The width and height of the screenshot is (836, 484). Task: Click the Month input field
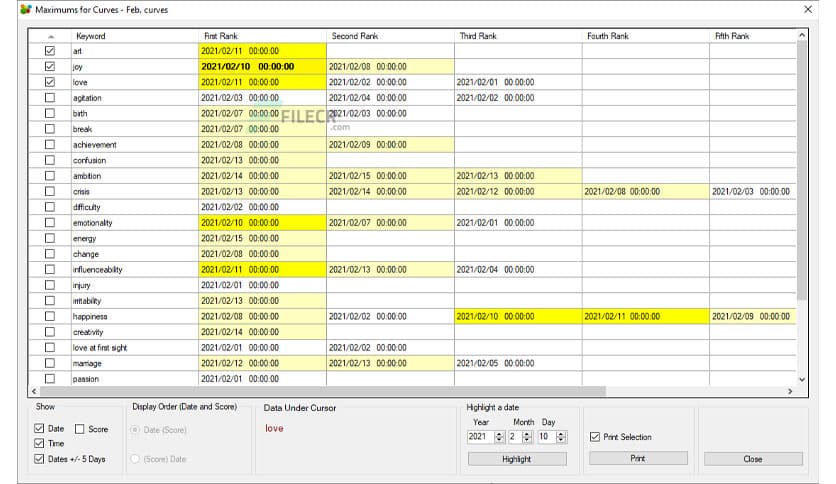click(x=515, y=437)
